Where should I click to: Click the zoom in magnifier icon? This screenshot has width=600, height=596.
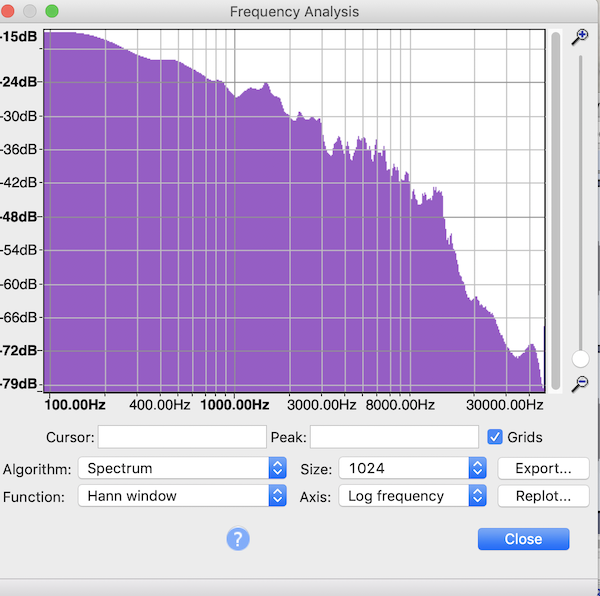579,37
